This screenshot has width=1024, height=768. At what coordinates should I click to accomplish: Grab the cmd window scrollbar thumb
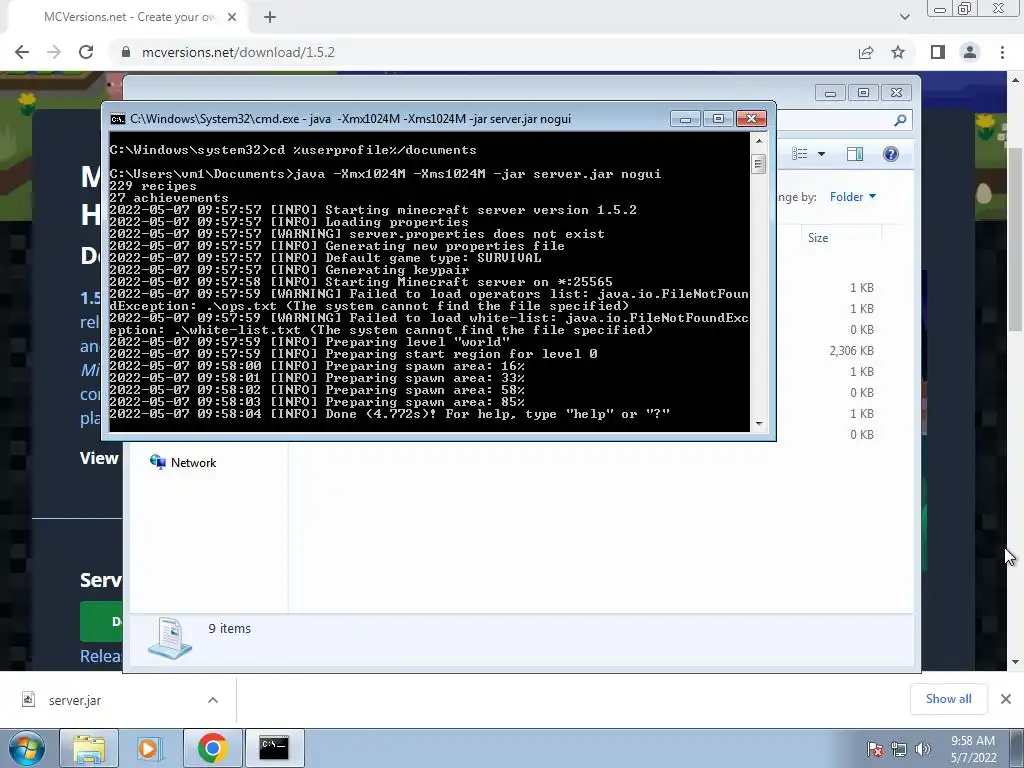pos(758,163)
